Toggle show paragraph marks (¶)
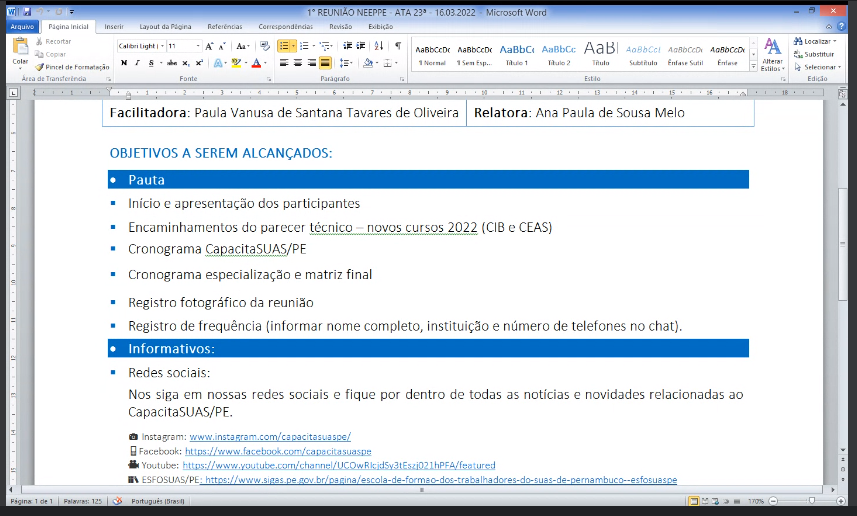The height and width of the screenshot is (516, 857). click(398, 46)
